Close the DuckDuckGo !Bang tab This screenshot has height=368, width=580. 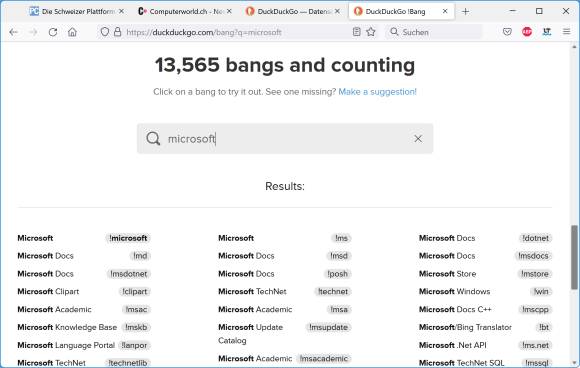click(445, 11)
